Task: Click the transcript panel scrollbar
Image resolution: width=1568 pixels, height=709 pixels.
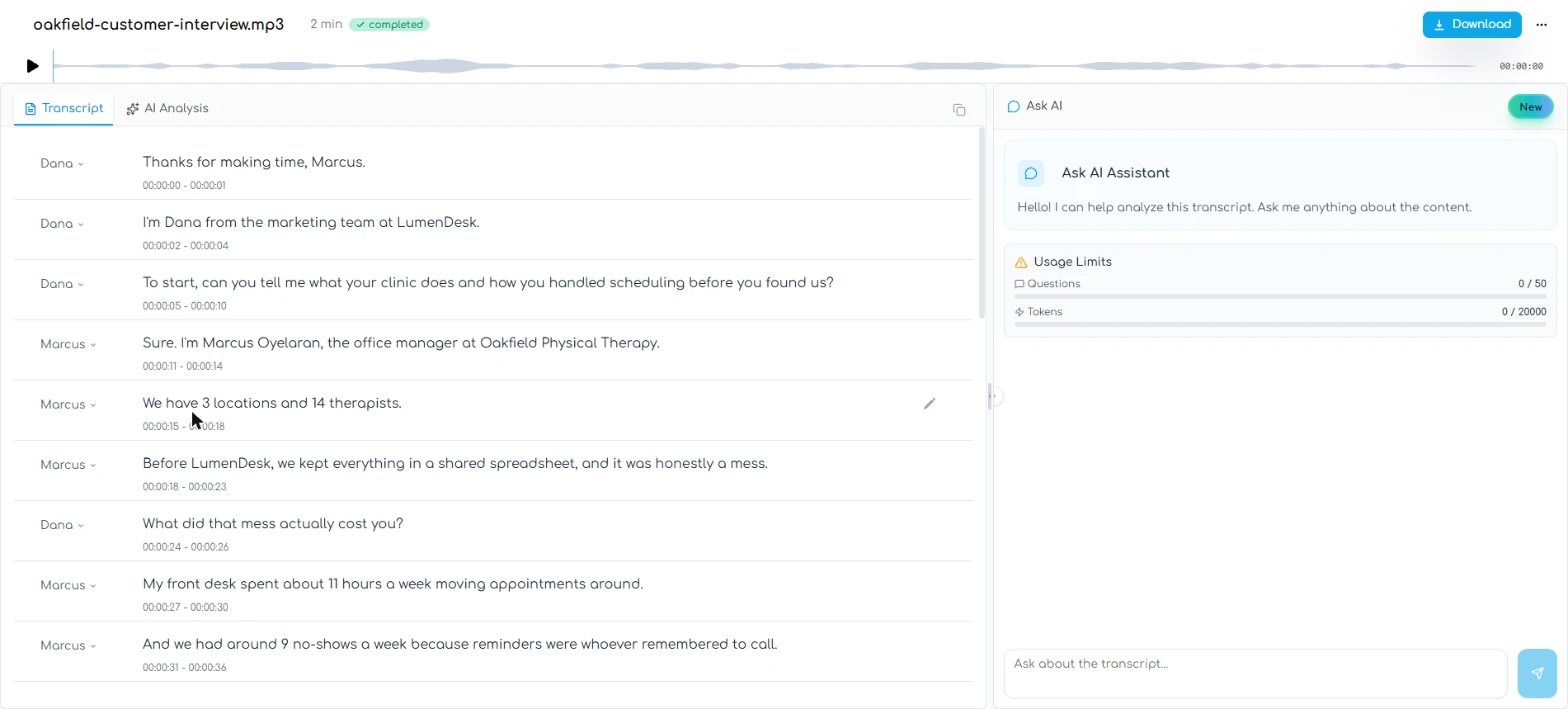Action: pos(982,222)
